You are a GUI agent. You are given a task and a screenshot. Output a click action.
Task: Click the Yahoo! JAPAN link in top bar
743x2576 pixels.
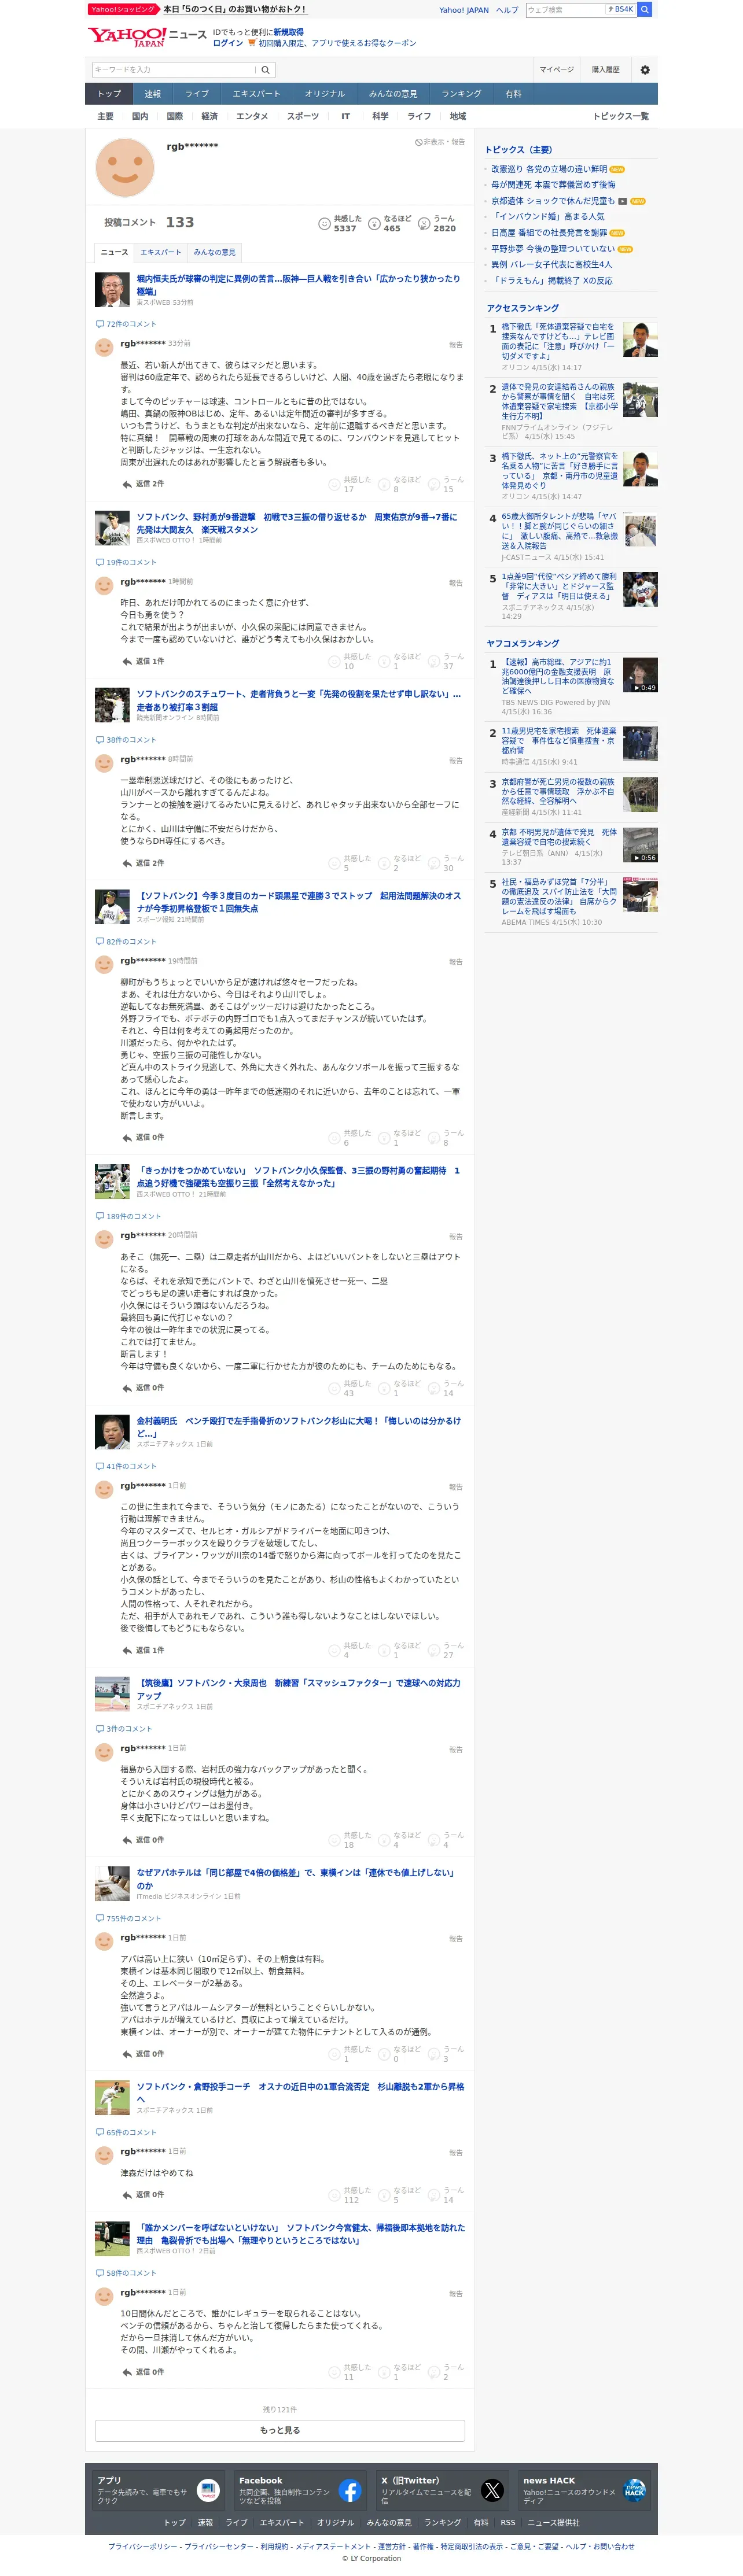point(464,10)
